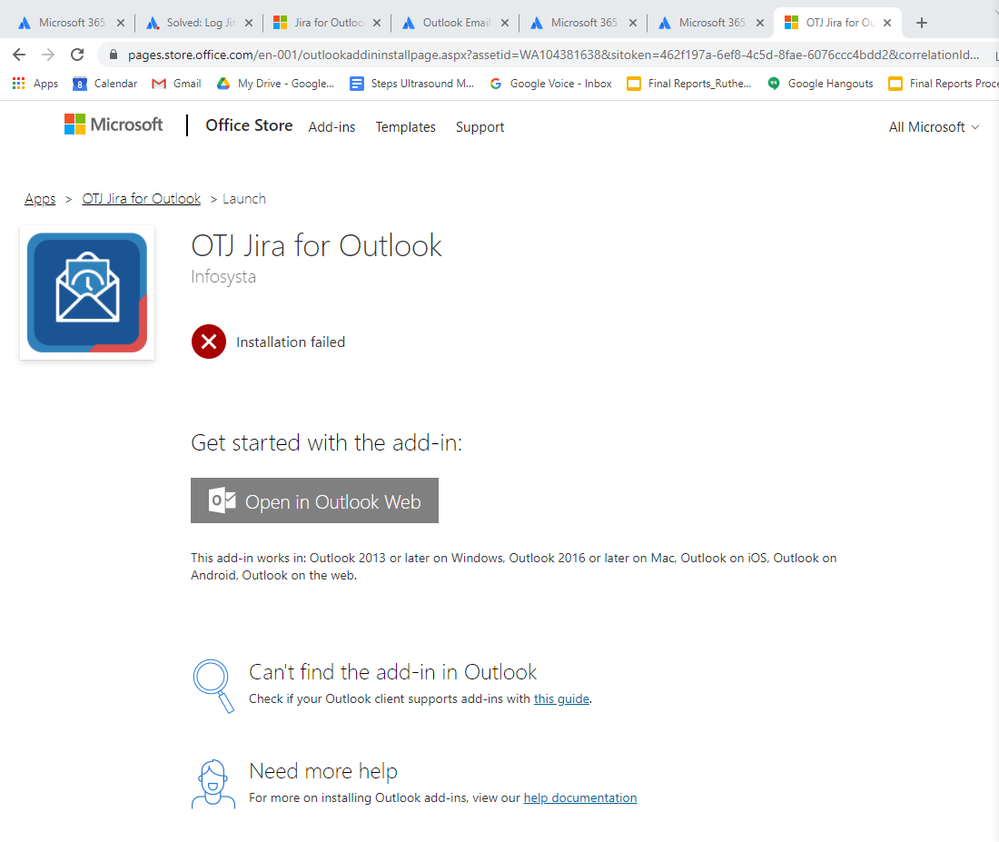Expand the All Microsoft dropdown

pos(932,127)
